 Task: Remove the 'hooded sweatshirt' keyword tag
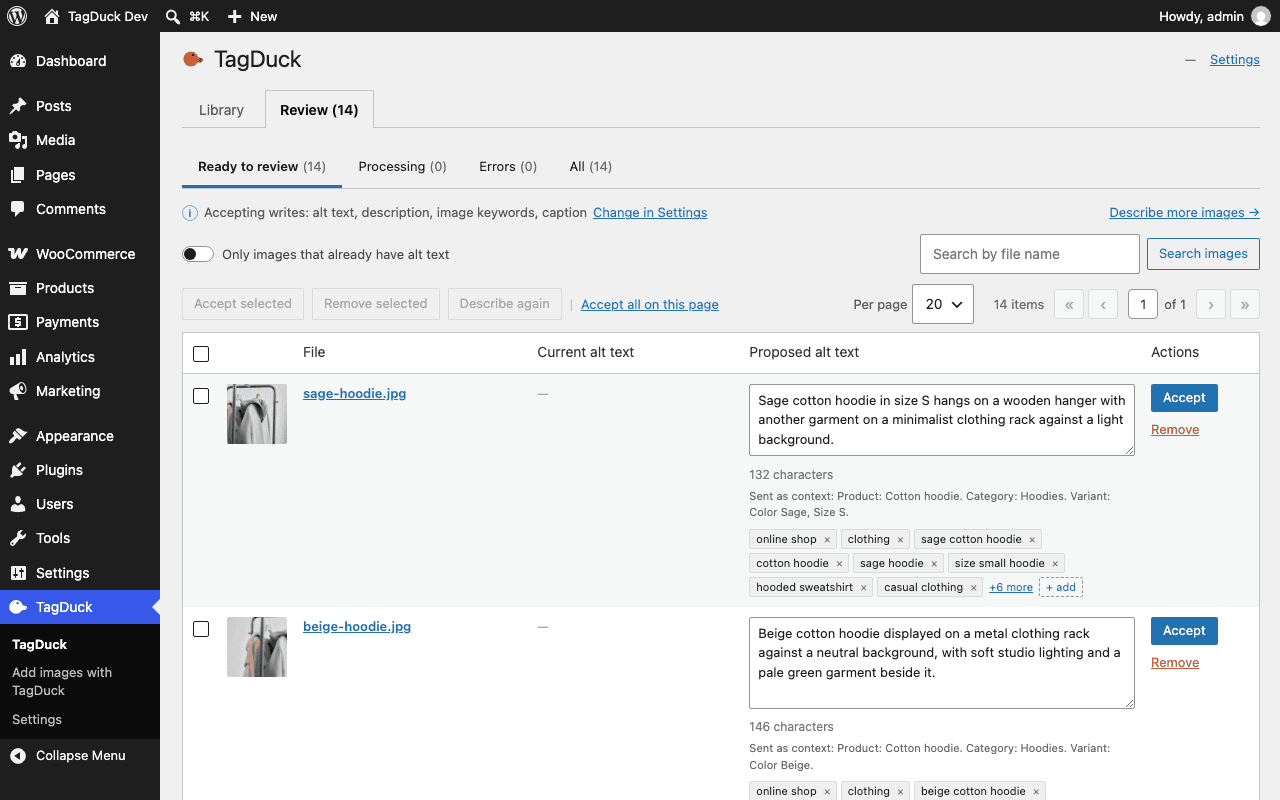pos(863,588)
